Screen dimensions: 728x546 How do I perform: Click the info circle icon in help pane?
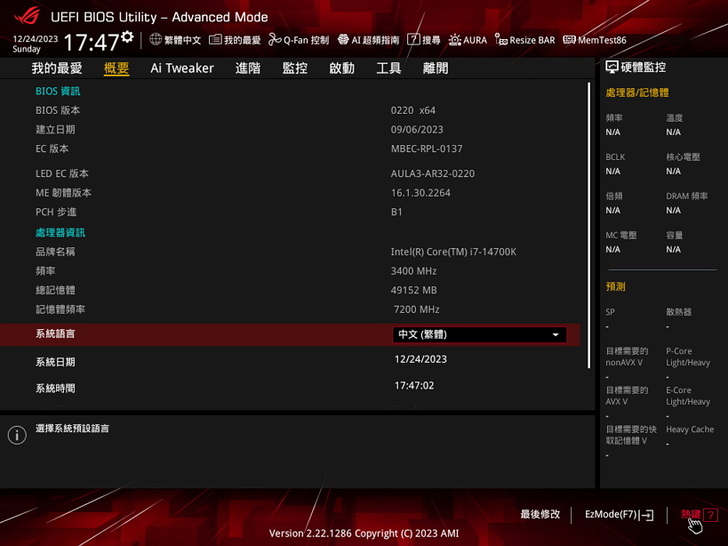(17, 435)
